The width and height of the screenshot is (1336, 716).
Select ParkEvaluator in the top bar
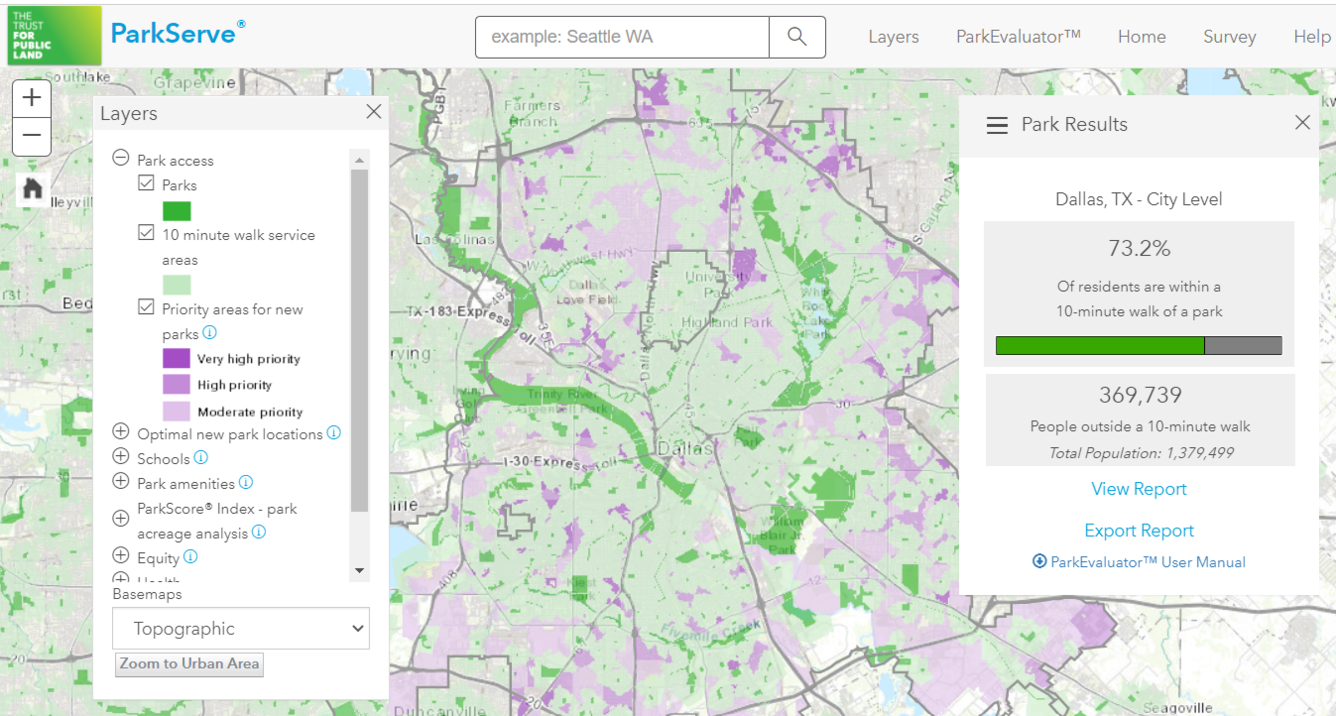[1017, 36]
